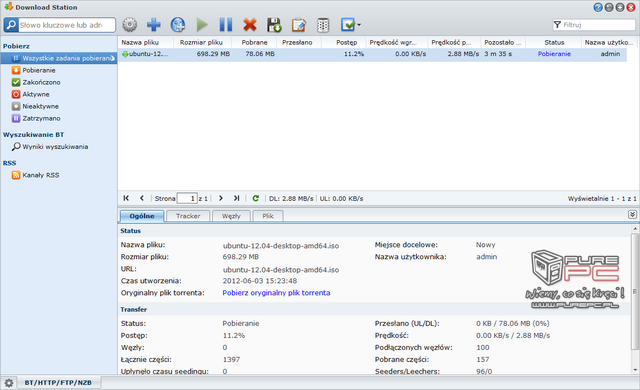
Task: Refresh the task list with green arrow
Action: click(x=256, y=198)
